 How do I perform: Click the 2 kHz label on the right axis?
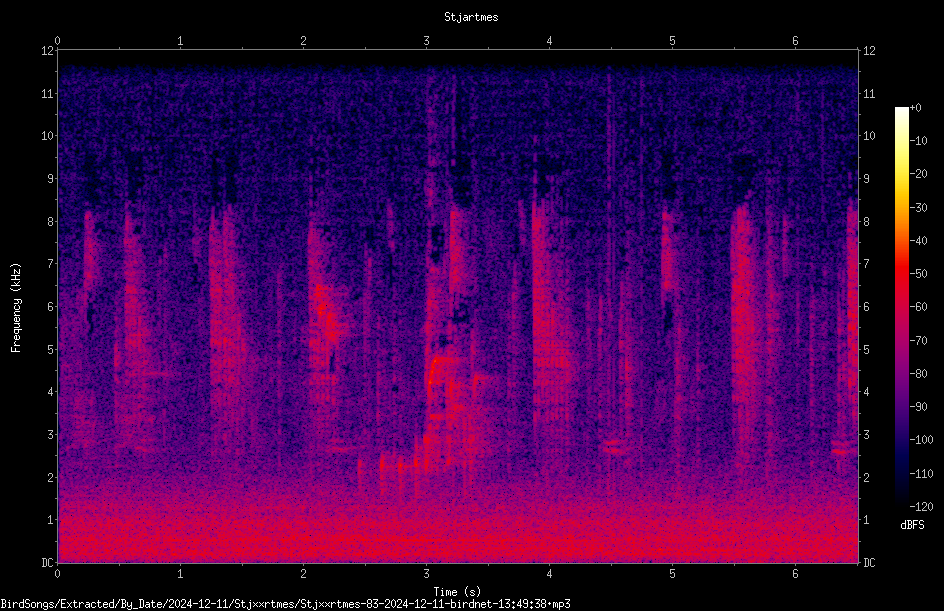tap(866, 477)
